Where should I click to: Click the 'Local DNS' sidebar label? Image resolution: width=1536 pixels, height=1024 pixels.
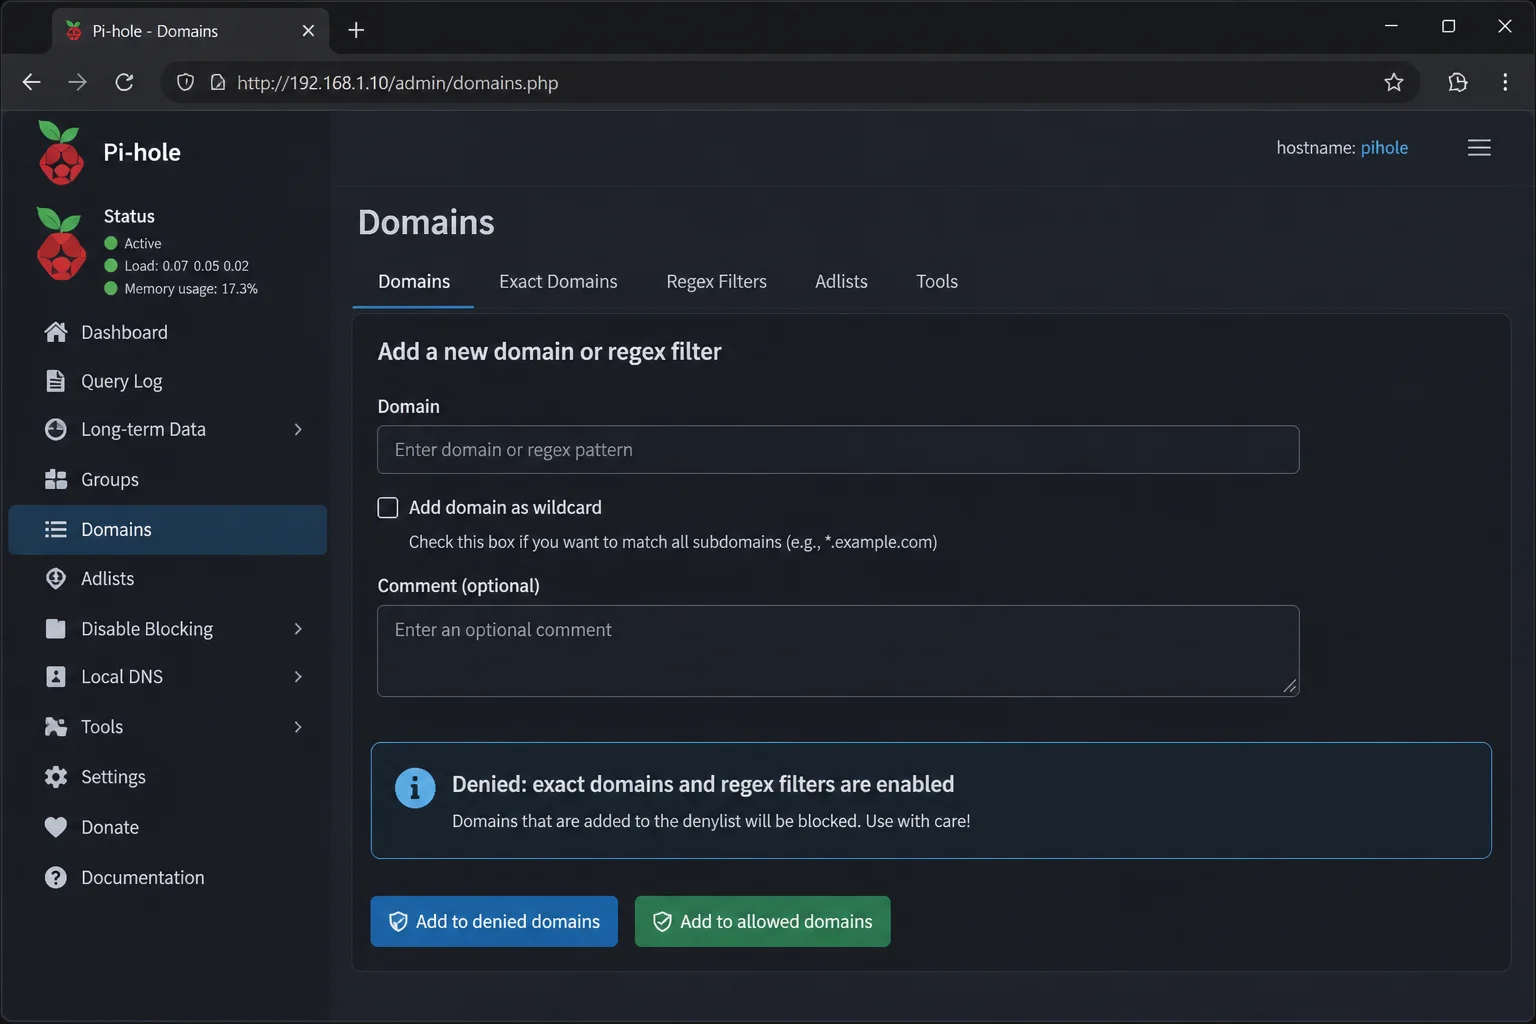[x=122, y=677]
